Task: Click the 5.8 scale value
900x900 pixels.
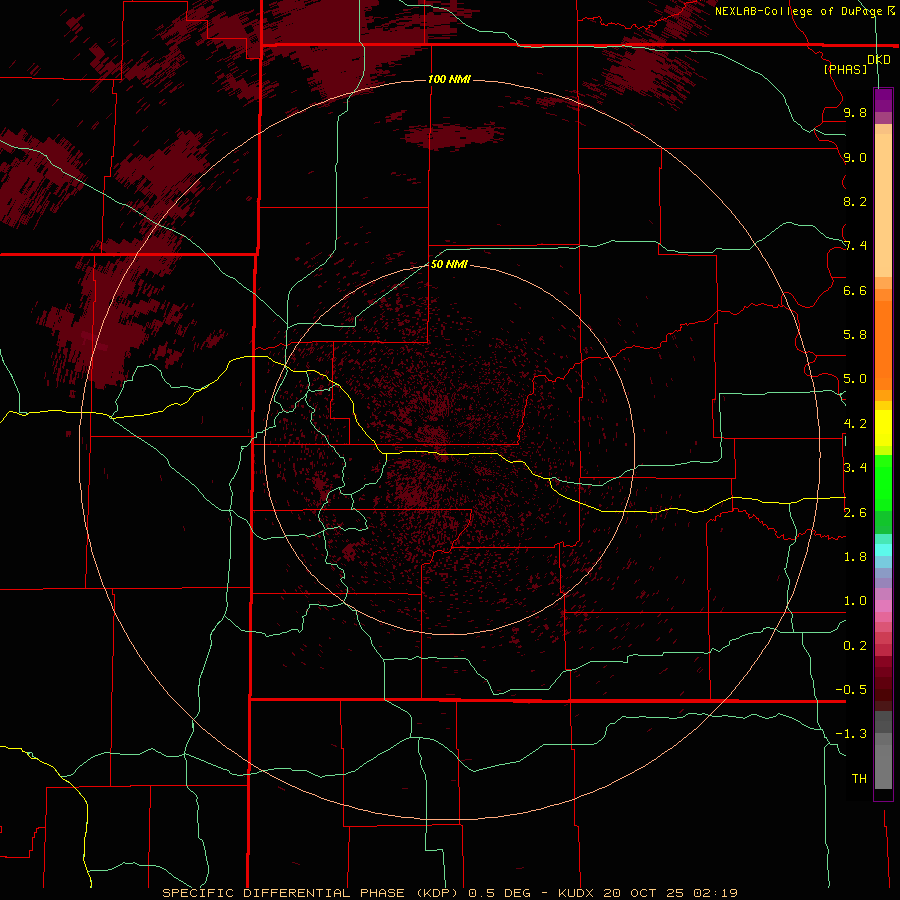Action: coord(855,335)
